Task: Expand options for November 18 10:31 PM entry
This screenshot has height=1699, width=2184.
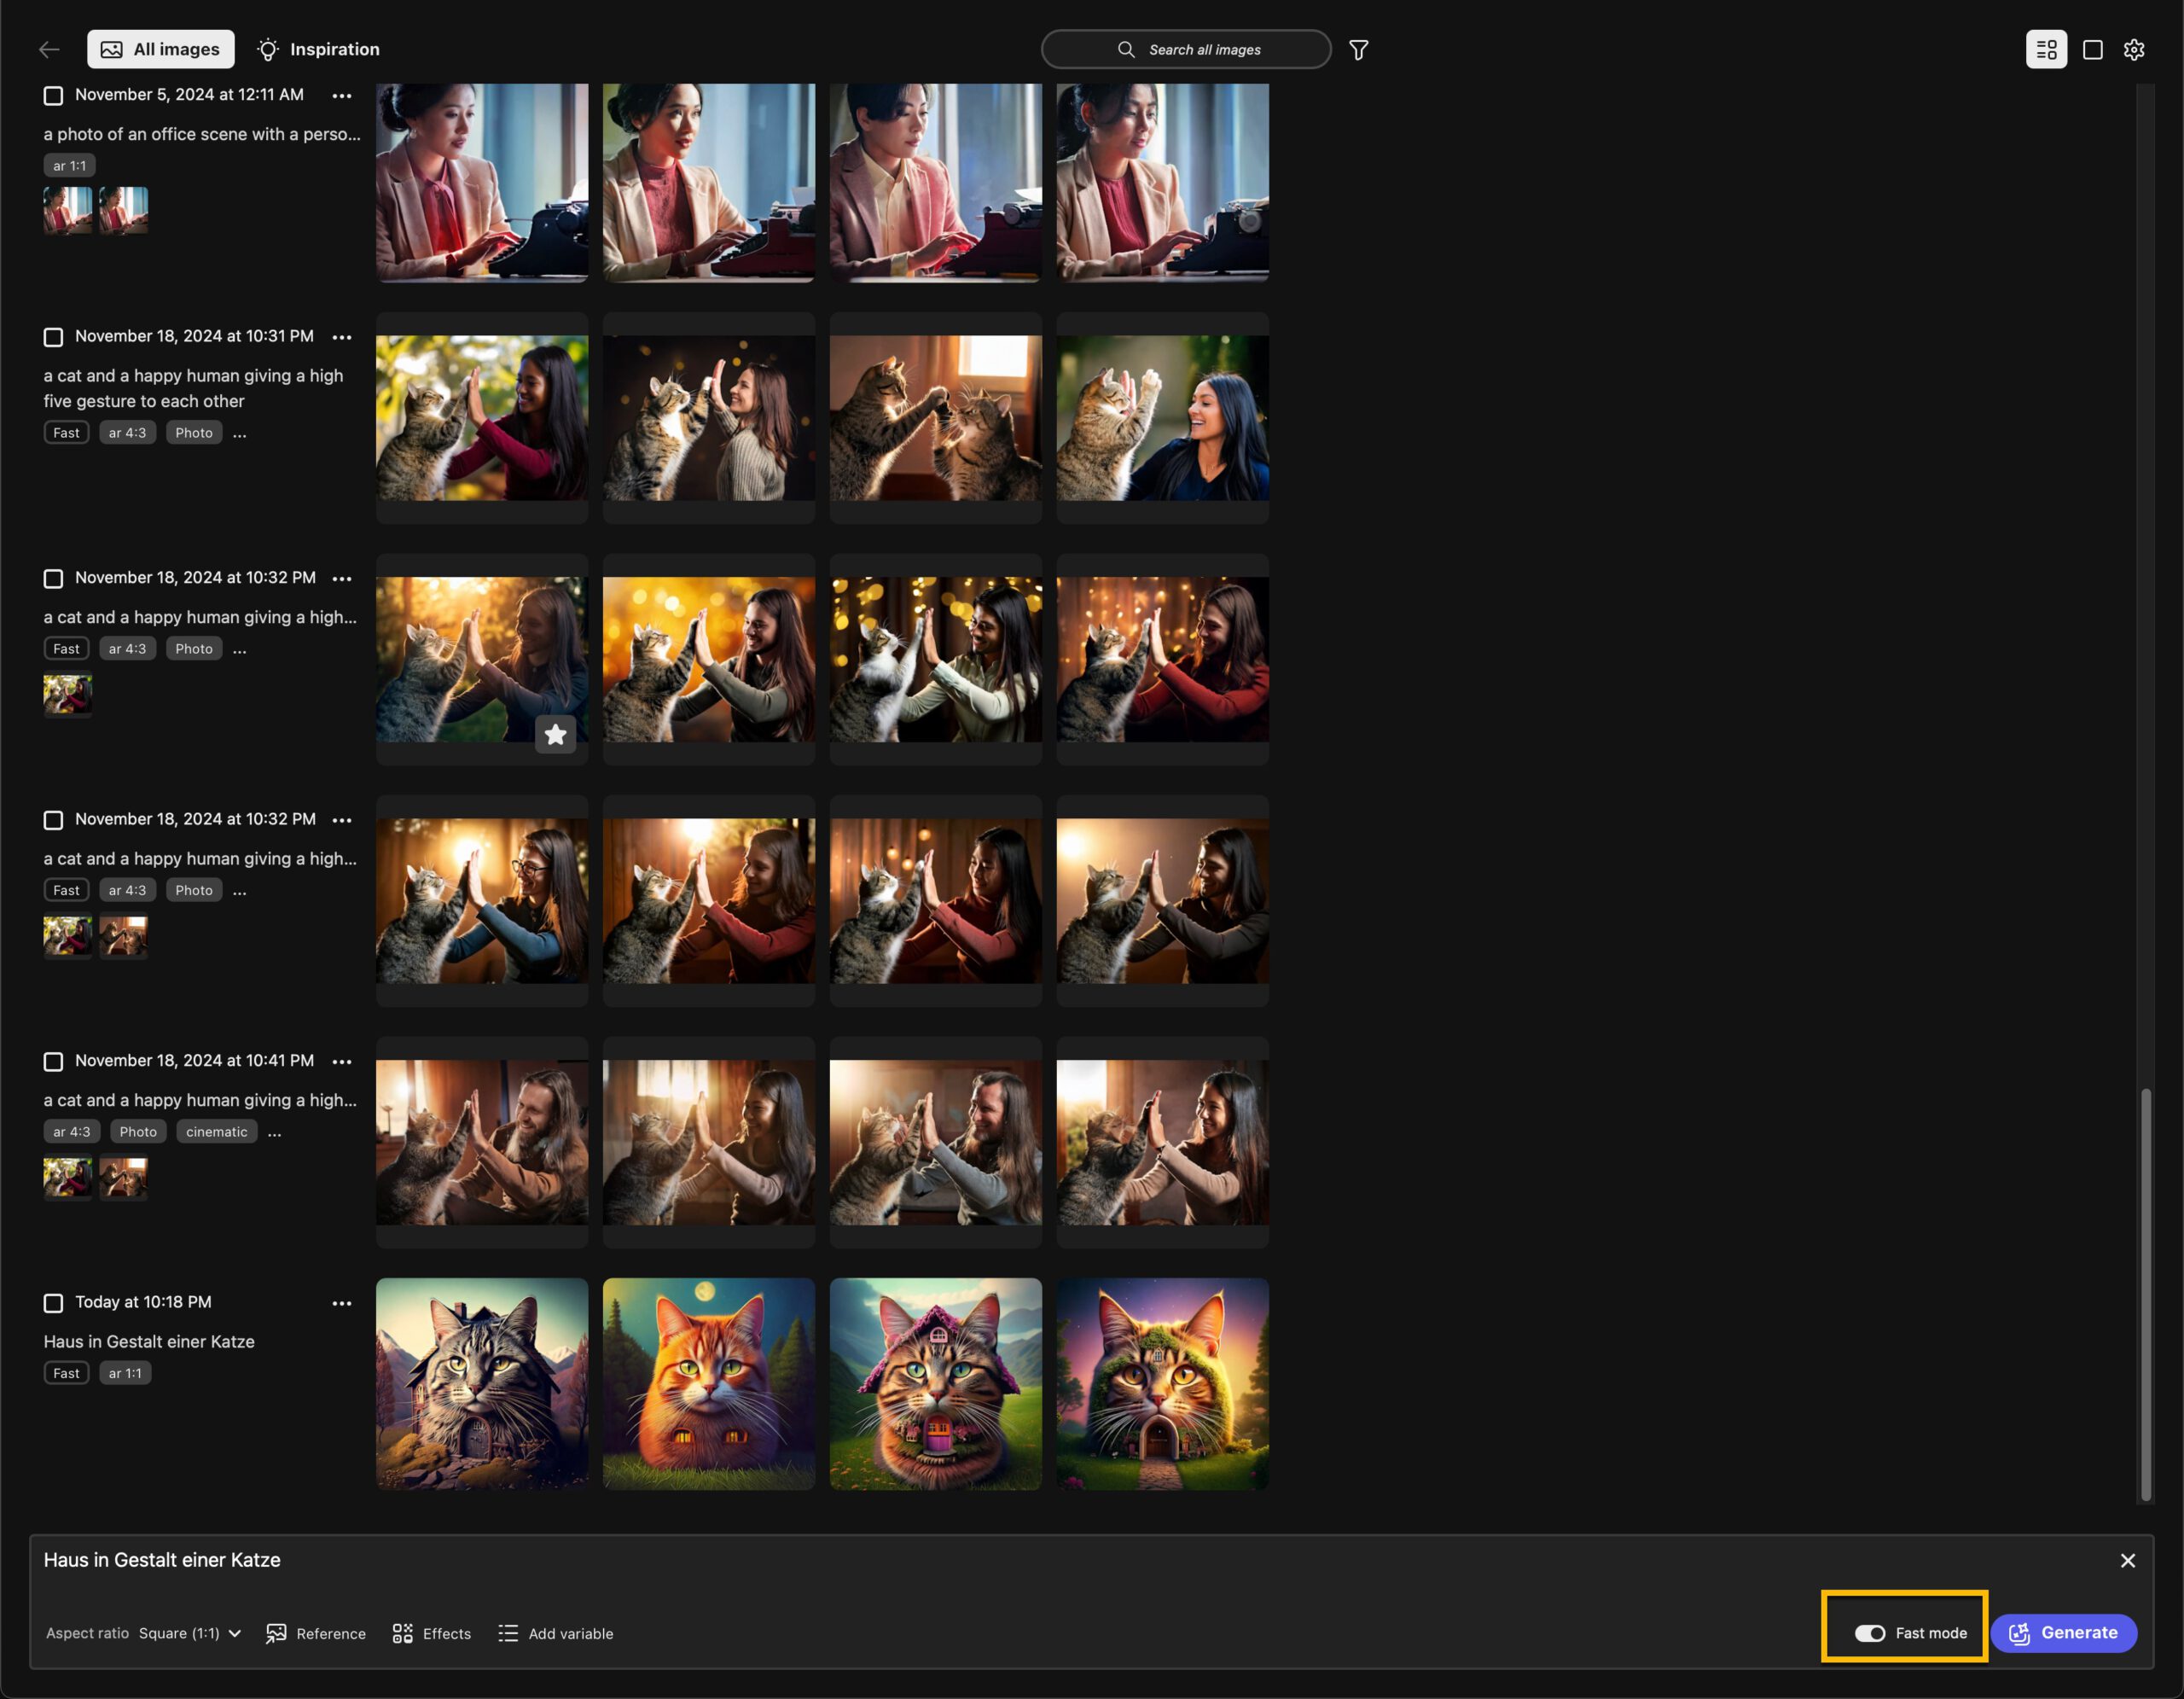Action: coord(340,335)
